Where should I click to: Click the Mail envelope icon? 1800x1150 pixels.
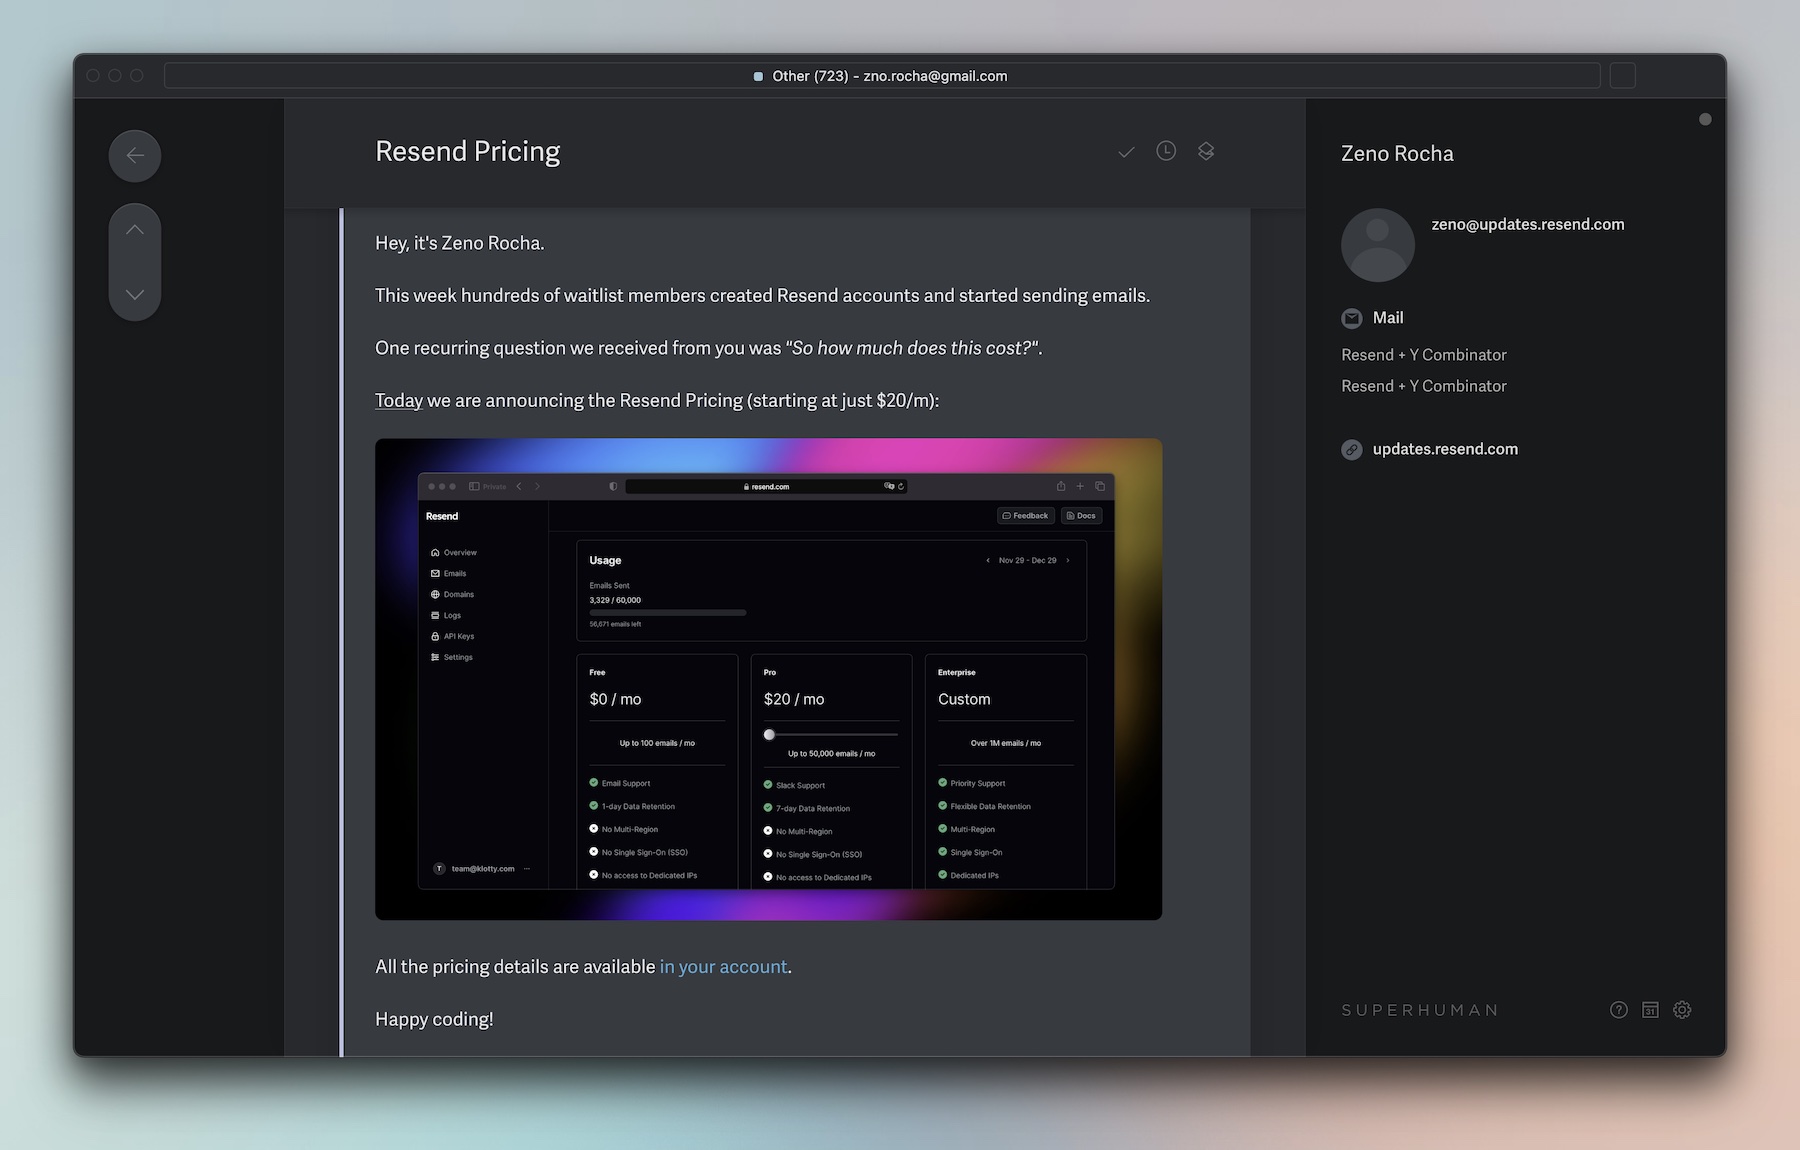click(x=1352, y=318)
